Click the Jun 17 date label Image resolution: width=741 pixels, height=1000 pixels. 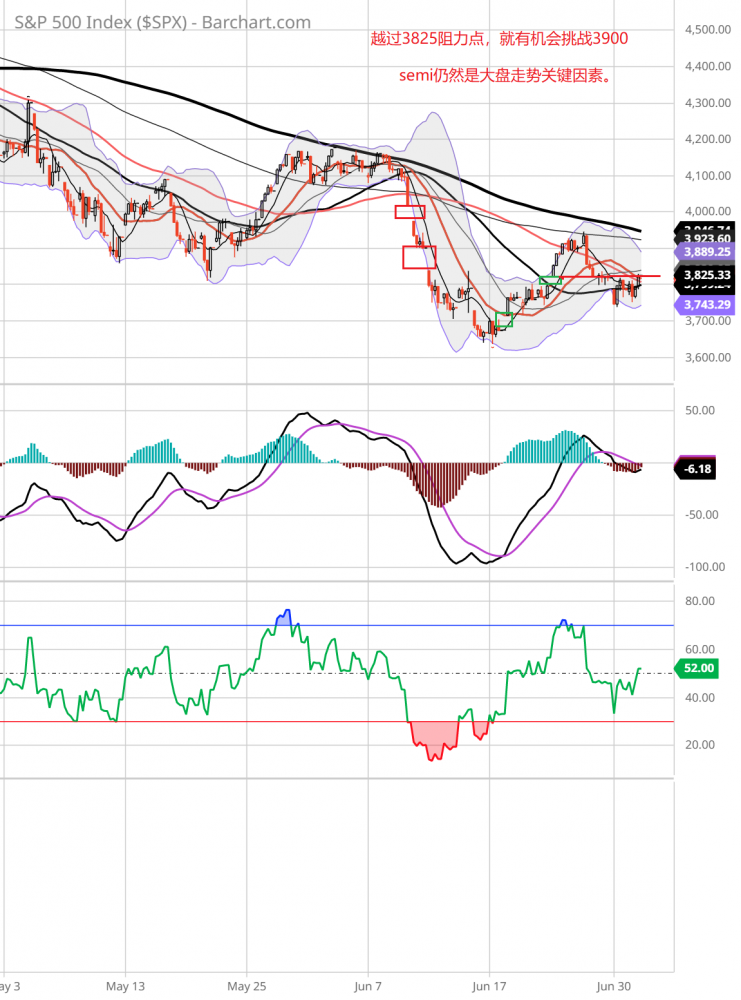click(x=489, y=985)
